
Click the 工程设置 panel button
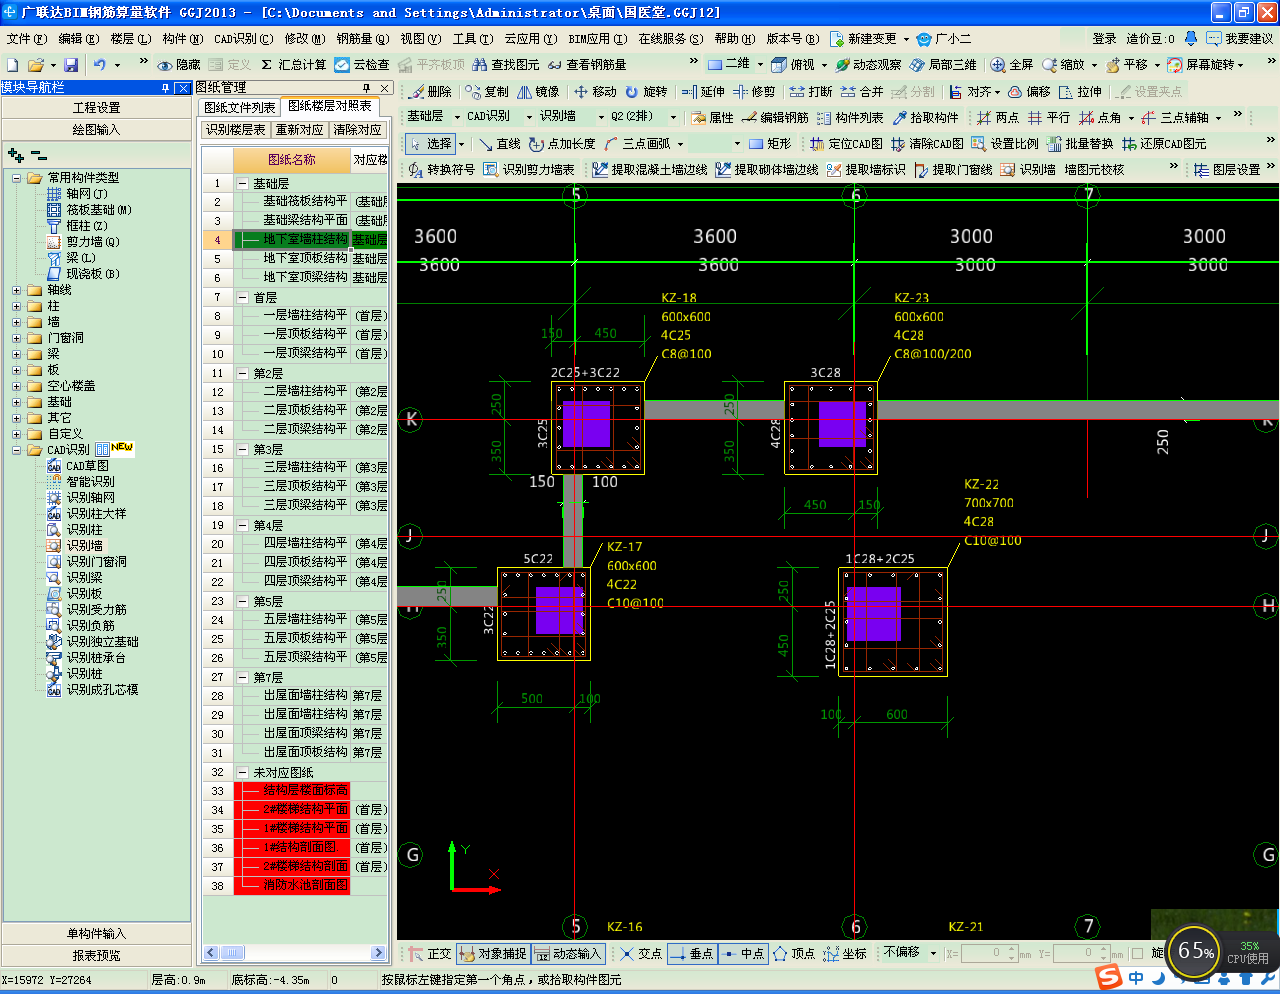click(97, 108)
